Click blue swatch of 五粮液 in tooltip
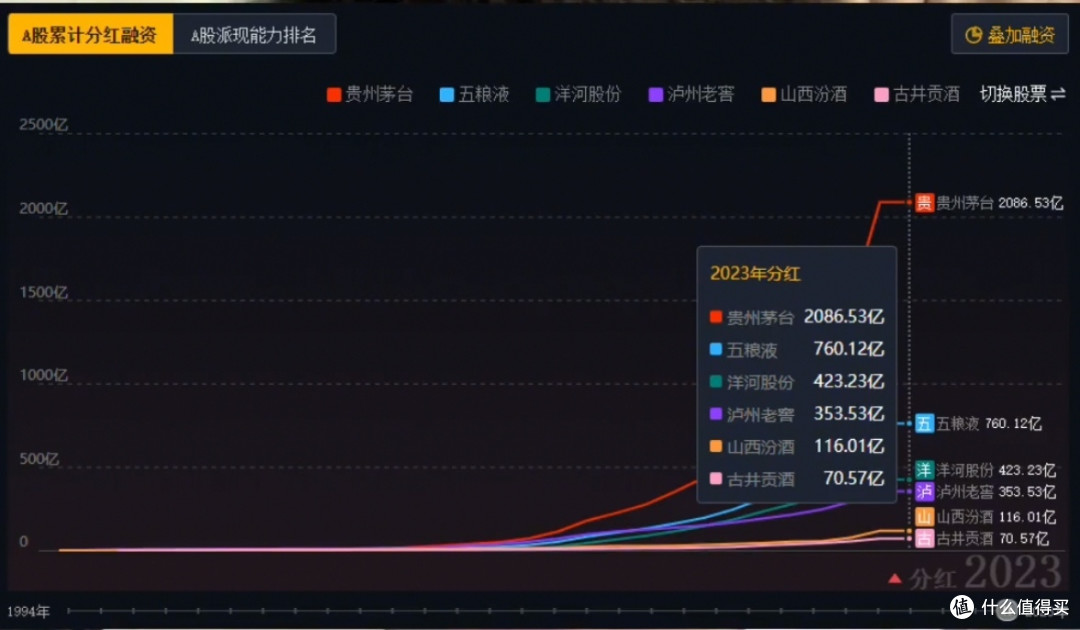This screenshot has height=630, width=1080. 716,349
